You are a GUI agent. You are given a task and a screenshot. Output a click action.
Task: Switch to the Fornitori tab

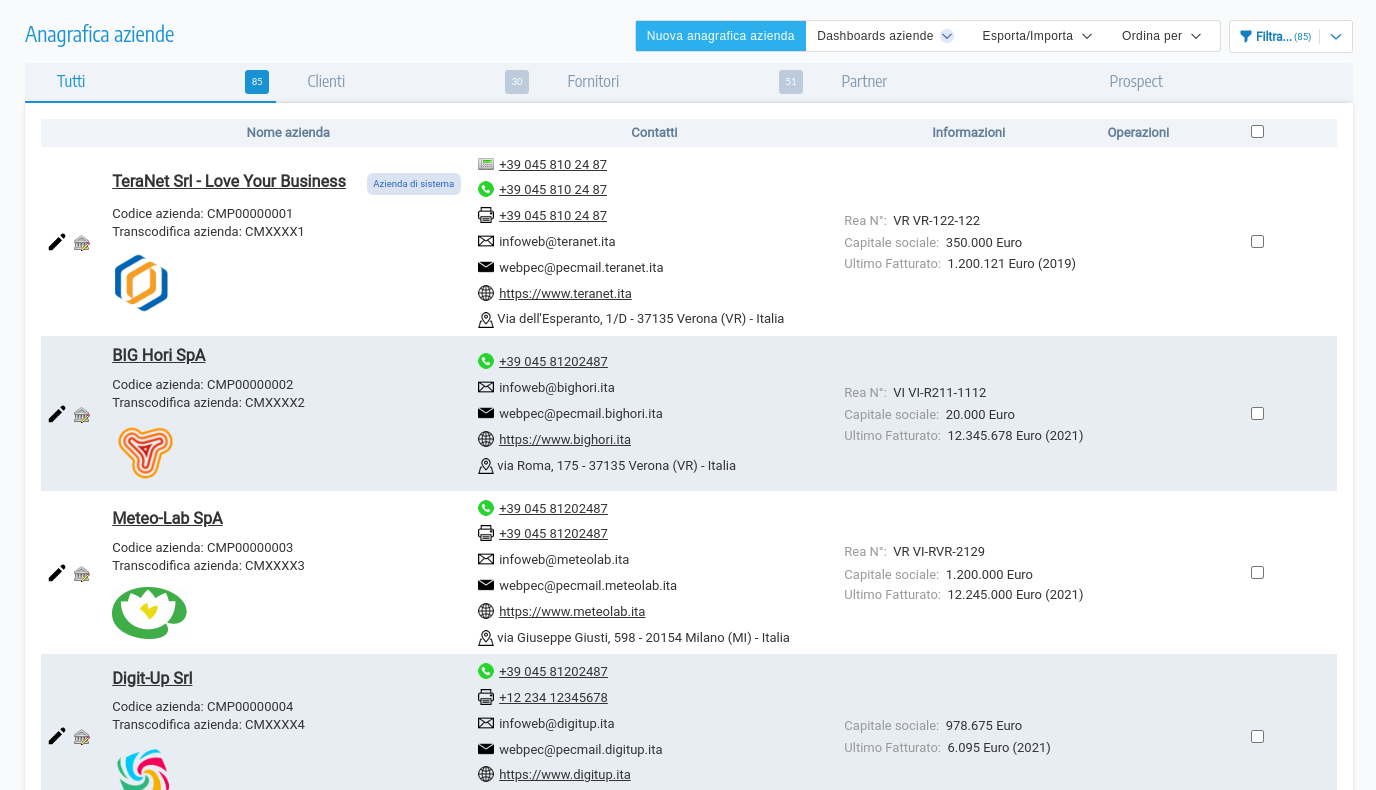point(593,81)
